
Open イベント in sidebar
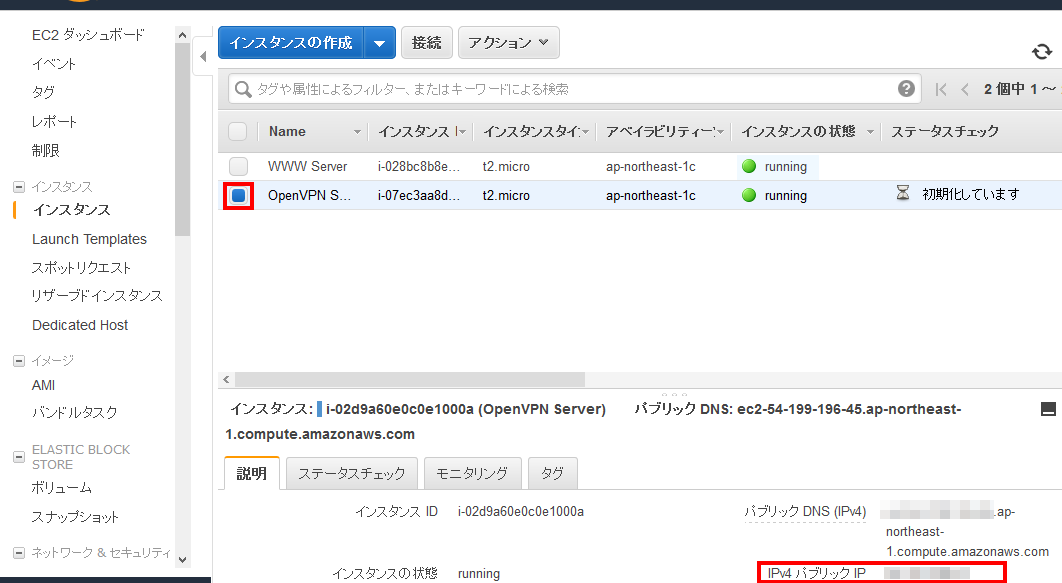point(54,64)
